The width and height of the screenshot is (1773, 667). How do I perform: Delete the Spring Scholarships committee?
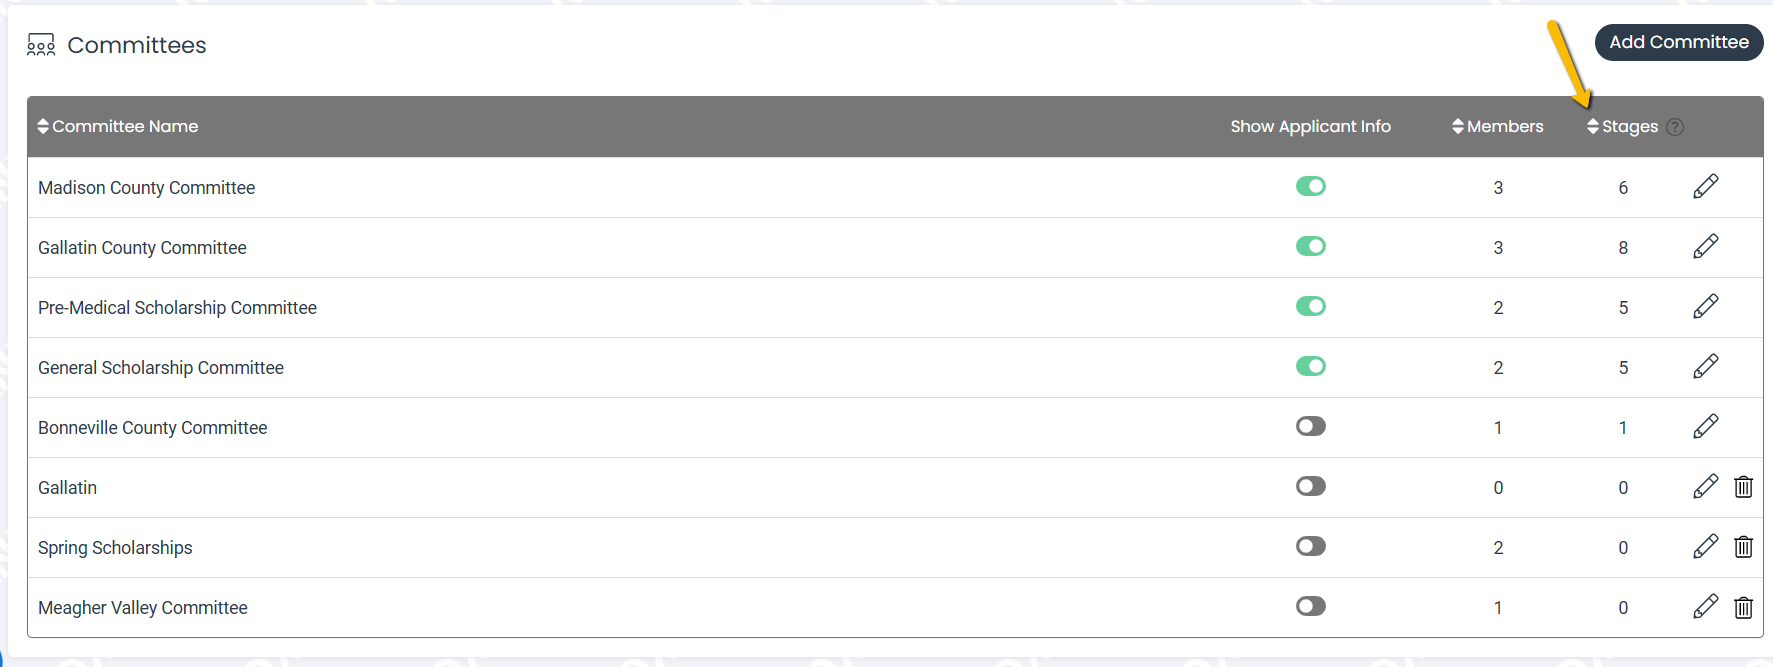(1743, 547)
